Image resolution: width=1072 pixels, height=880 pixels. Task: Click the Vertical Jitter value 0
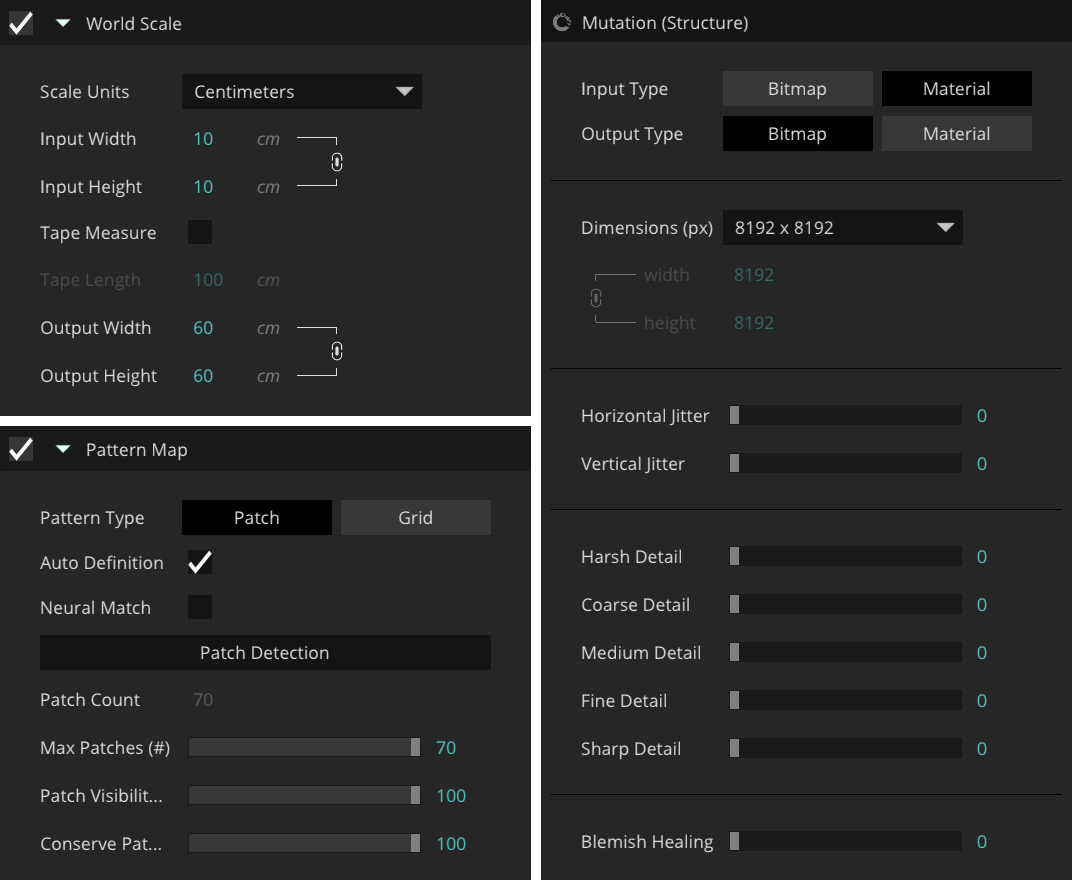982,464
